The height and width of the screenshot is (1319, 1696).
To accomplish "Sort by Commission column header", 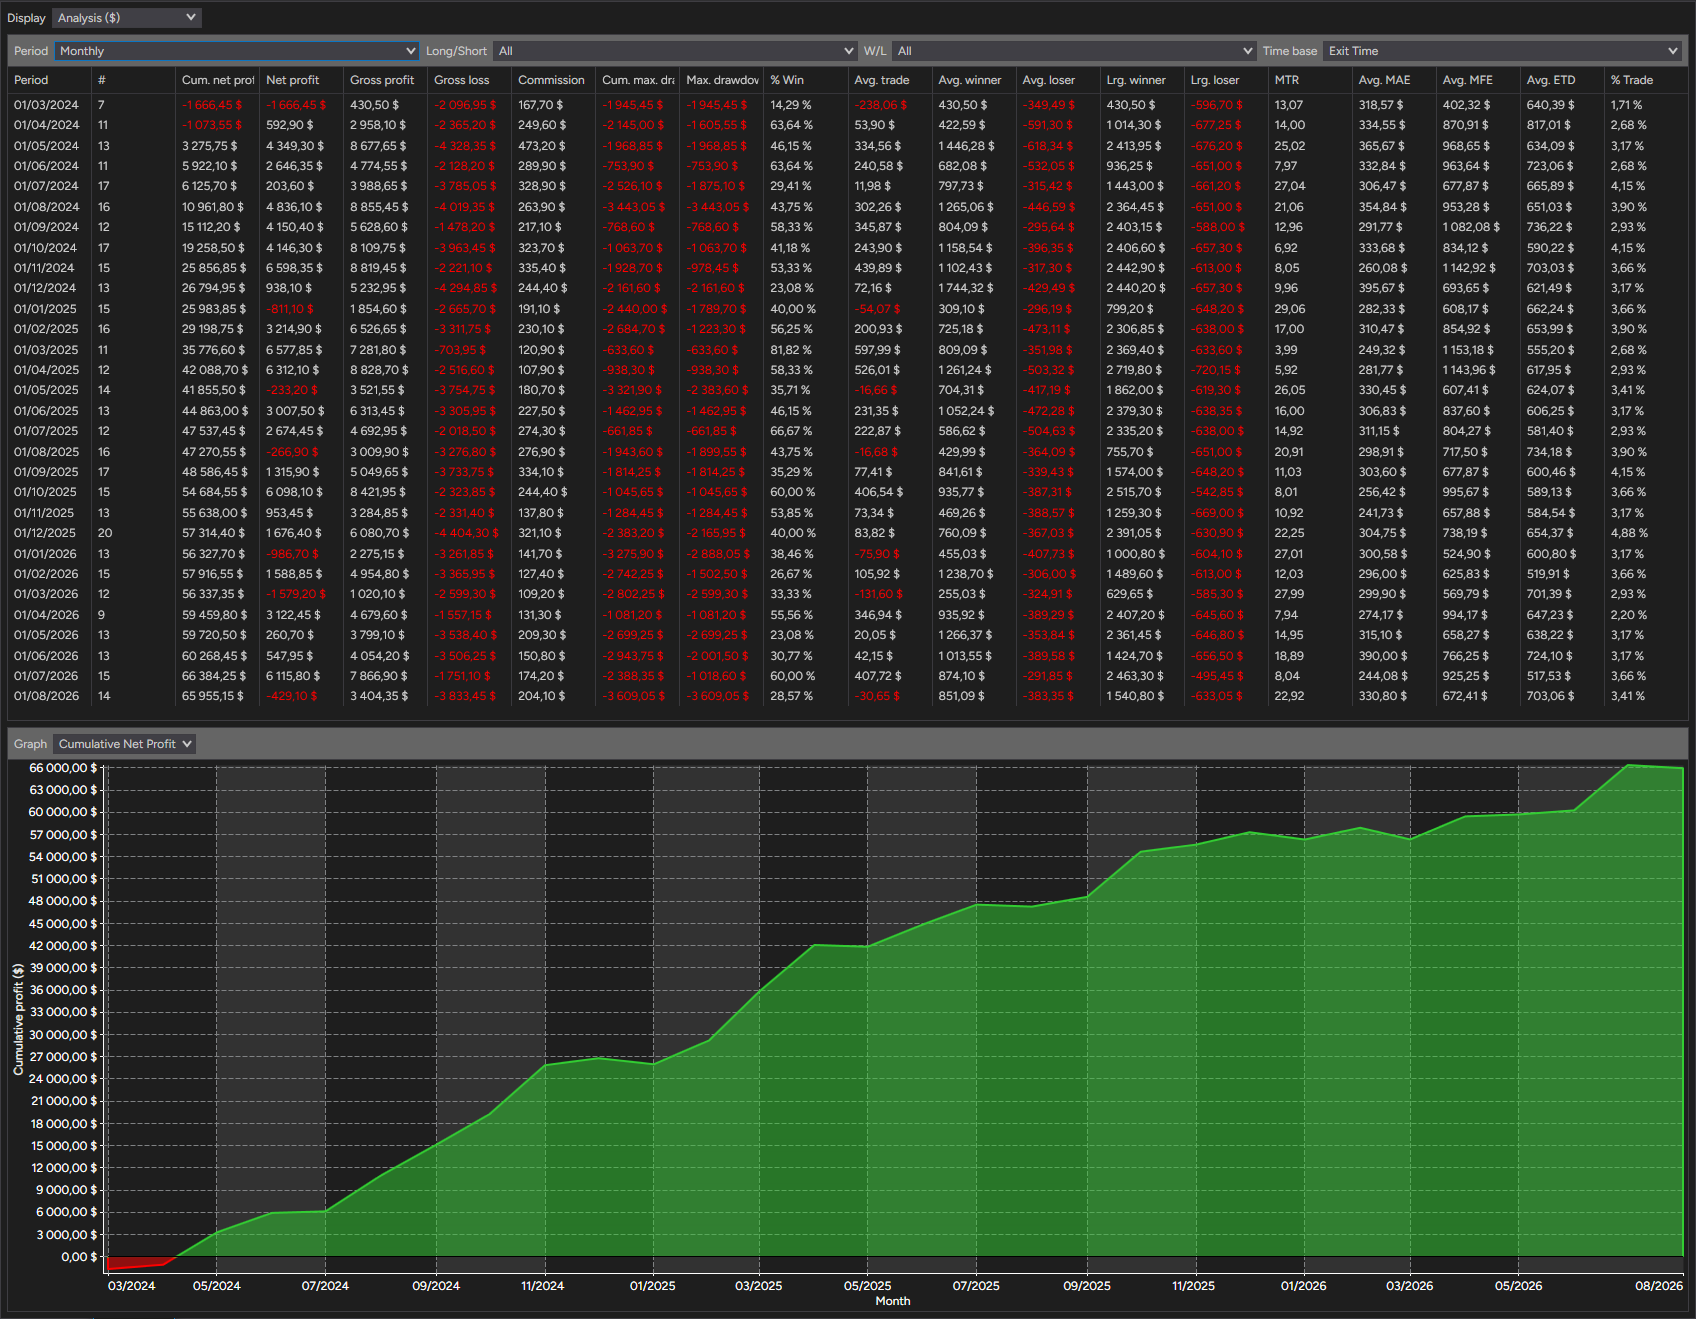I will pos(551,80).
